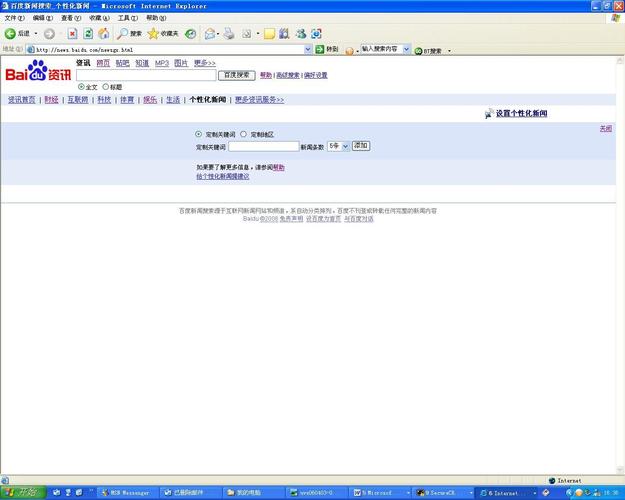Open the 财经 news category
Viewport: 625px width, 500px height.
51,100
